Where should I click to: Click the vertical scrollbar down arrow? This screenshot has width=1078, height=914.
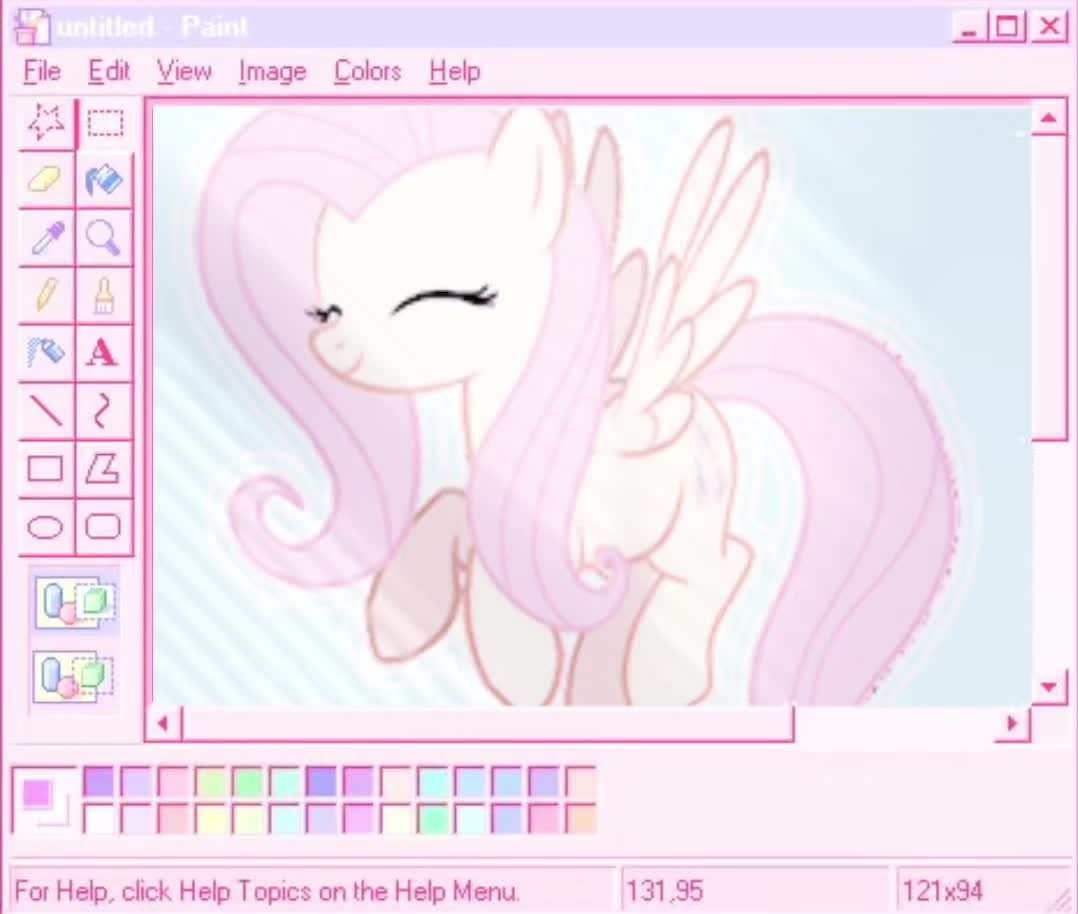pos(1048,686)
